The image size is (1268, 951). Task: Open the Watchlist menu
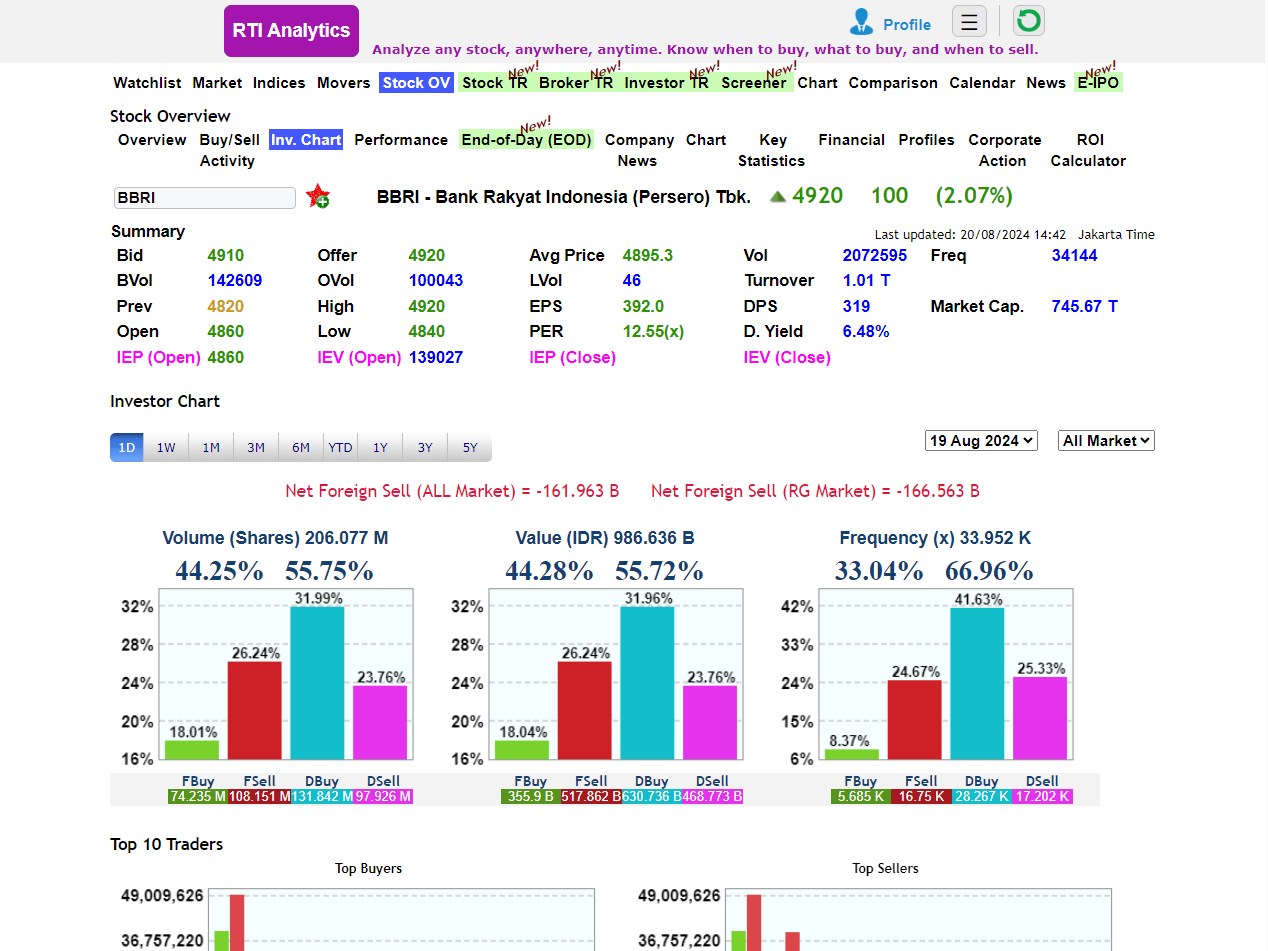point(147,83)
